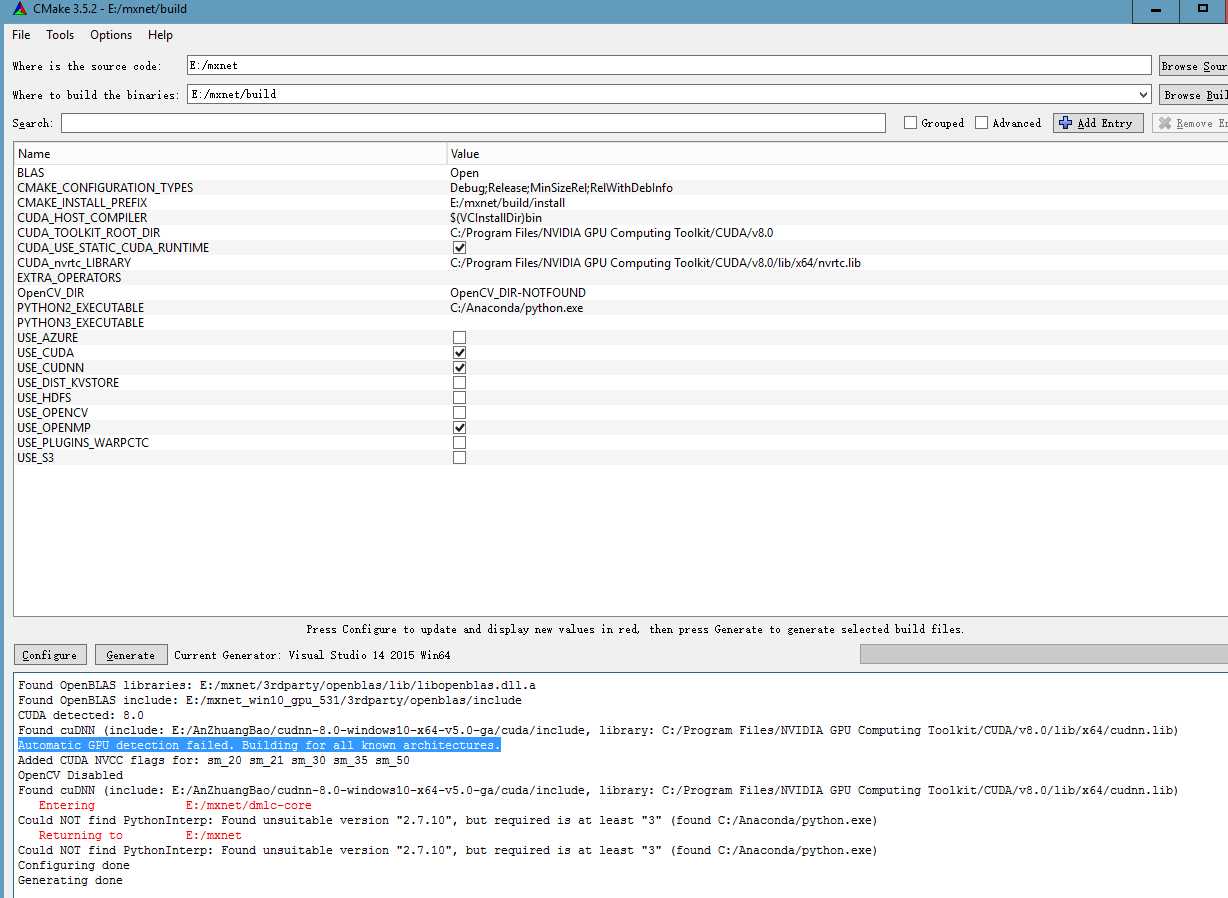Click the Value column header
Viewport: 1228px width, 898px height.
838,154
